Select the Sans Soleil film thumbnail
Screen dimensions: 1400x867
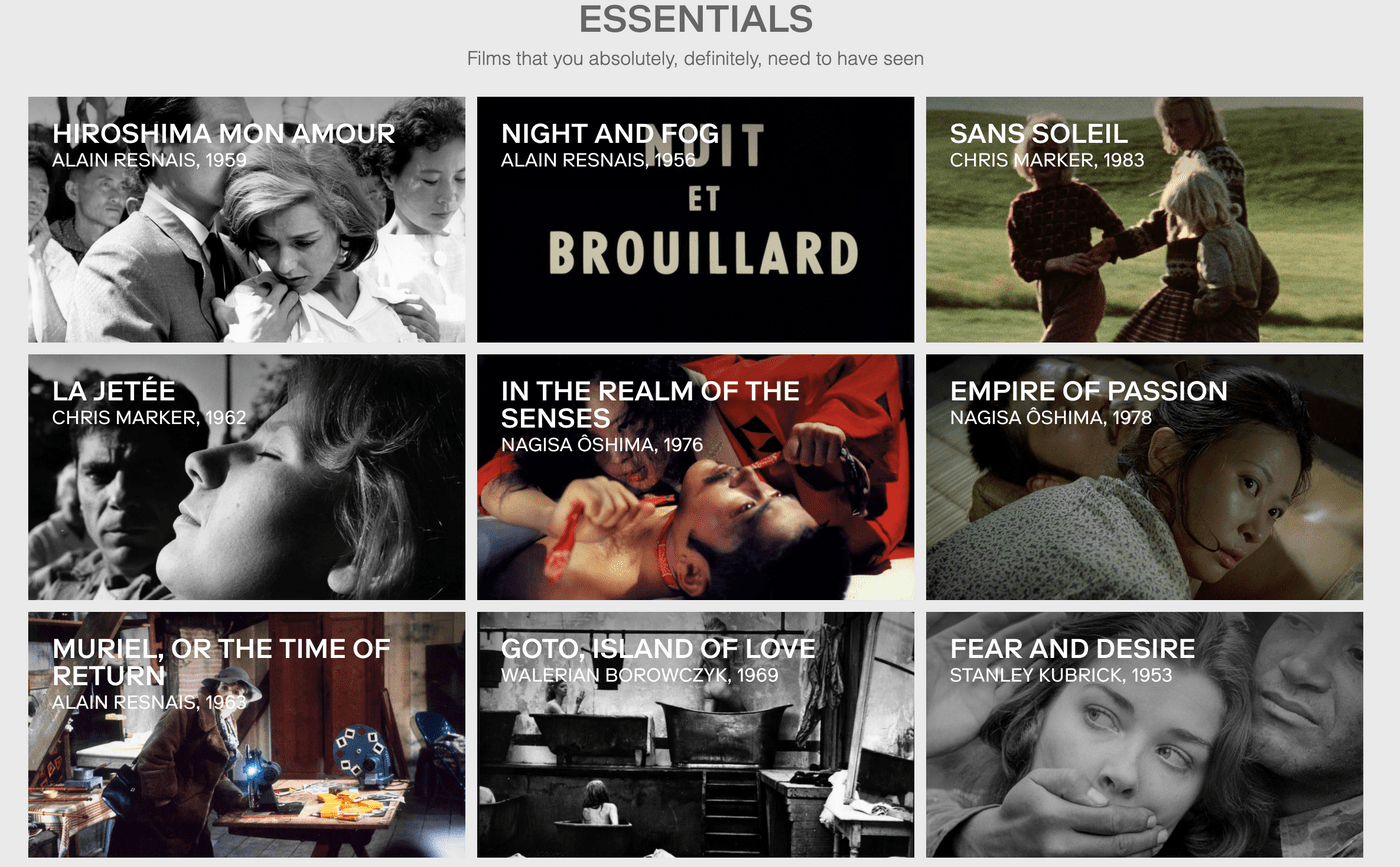(1144, 219)
